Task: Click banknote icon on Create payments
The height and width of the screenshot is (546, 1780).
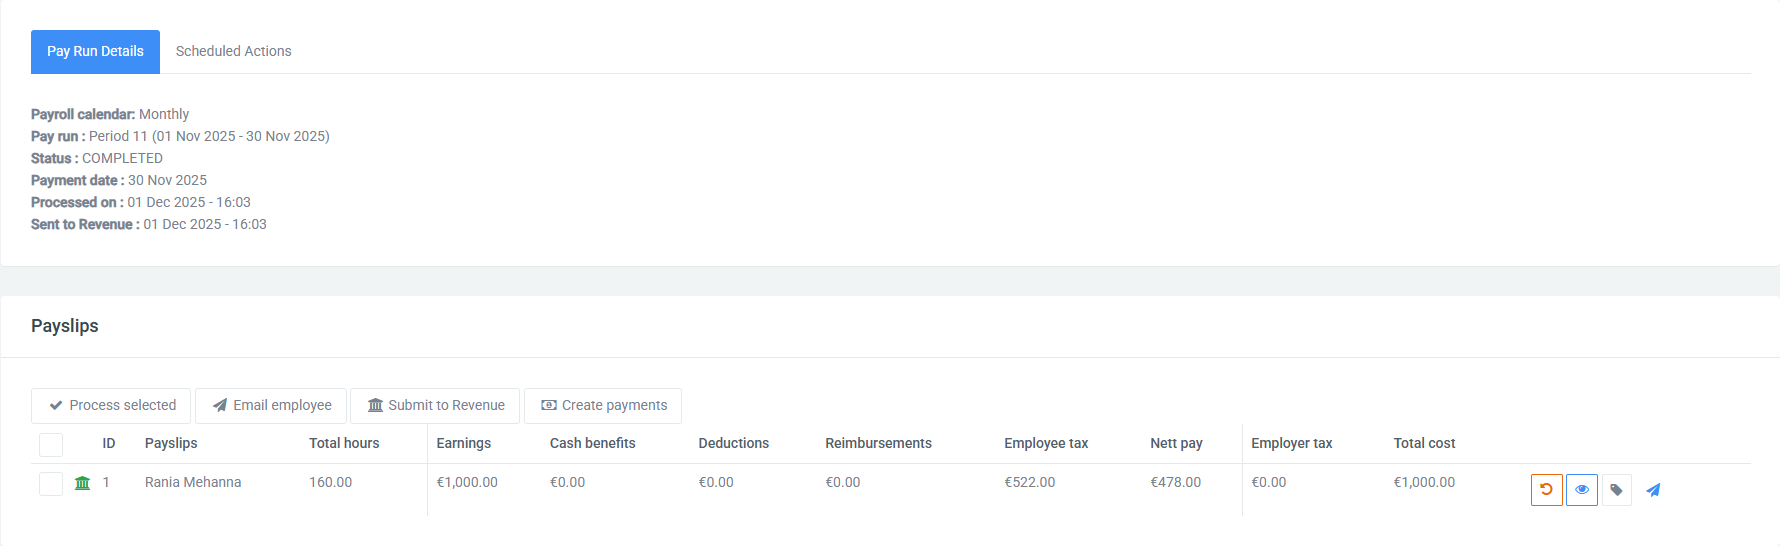Action: [549, 406]
